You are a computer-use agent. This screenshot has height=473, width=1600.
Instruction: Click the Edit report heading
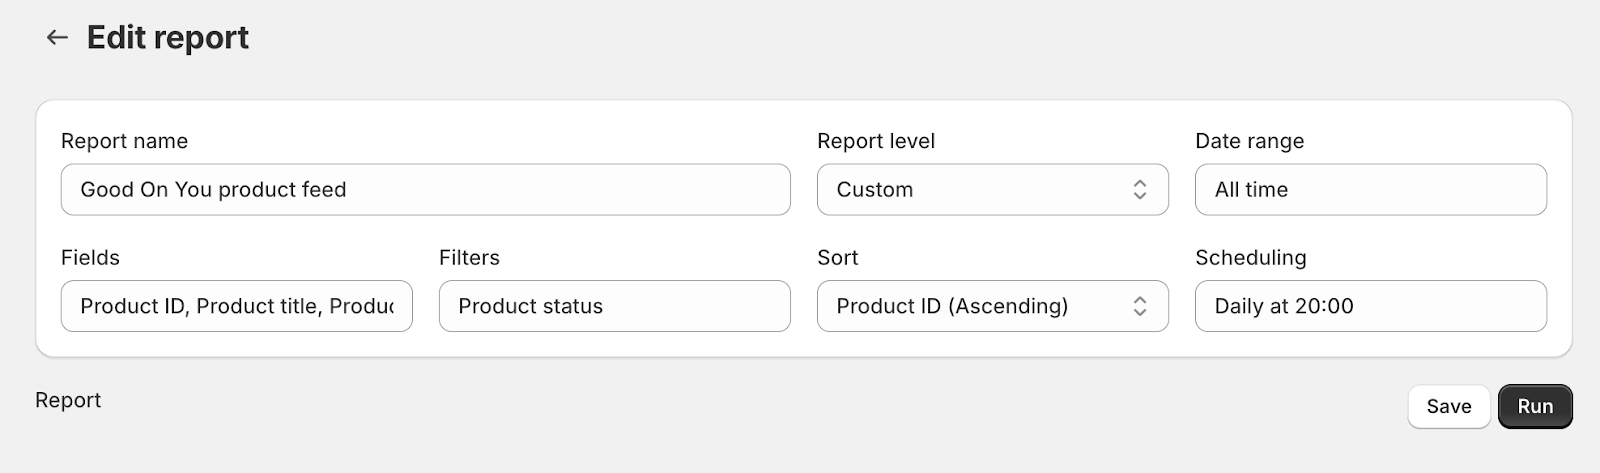click(168, 38)
